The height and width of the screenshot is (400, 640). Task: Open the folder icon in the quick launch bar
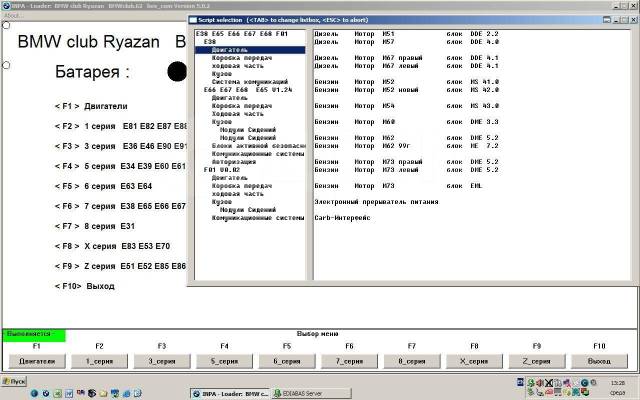coord(103,393)
